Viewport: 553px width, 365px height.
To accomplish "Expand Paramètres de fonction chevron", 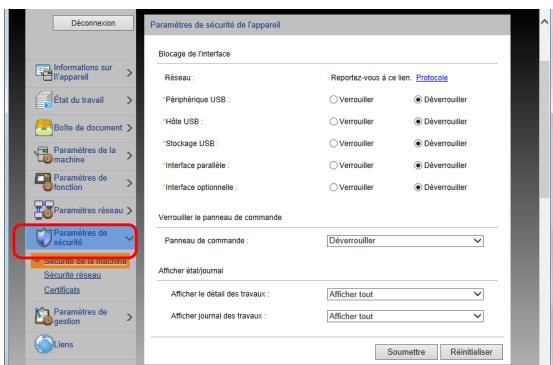I will point(129,183).
